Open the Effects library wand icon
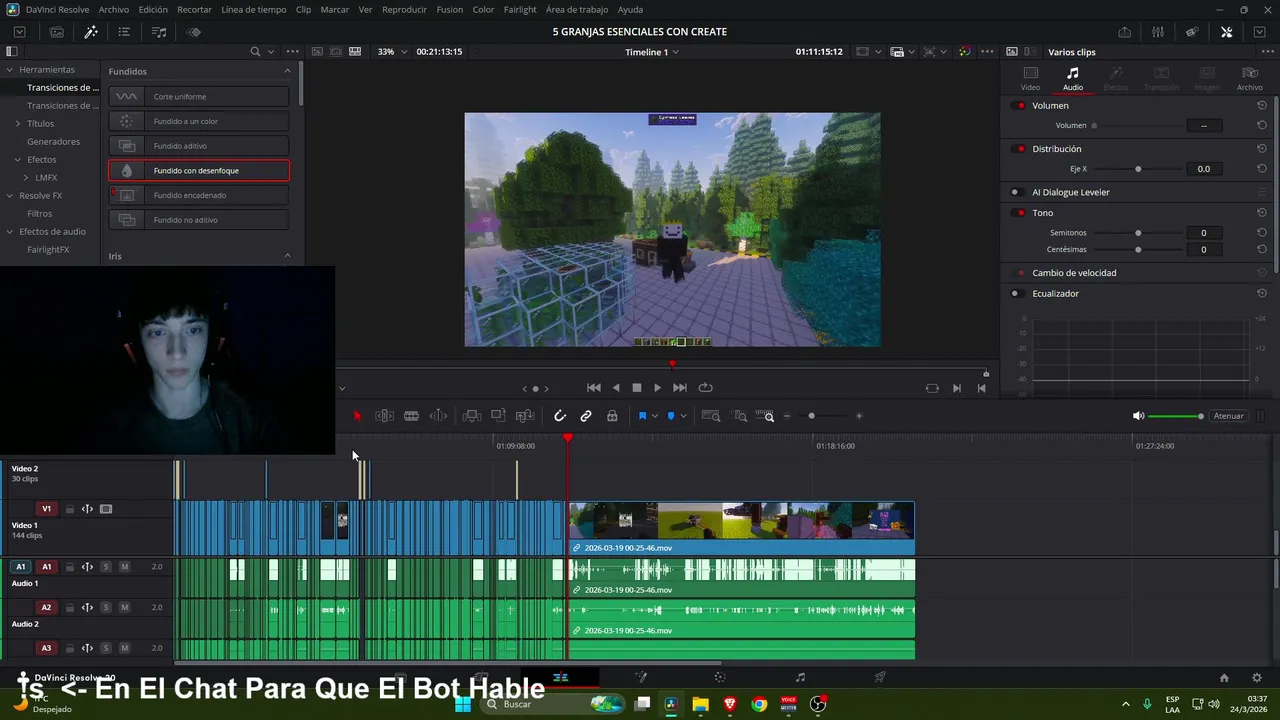This screenshot has height=720, width=1280. 91,32
